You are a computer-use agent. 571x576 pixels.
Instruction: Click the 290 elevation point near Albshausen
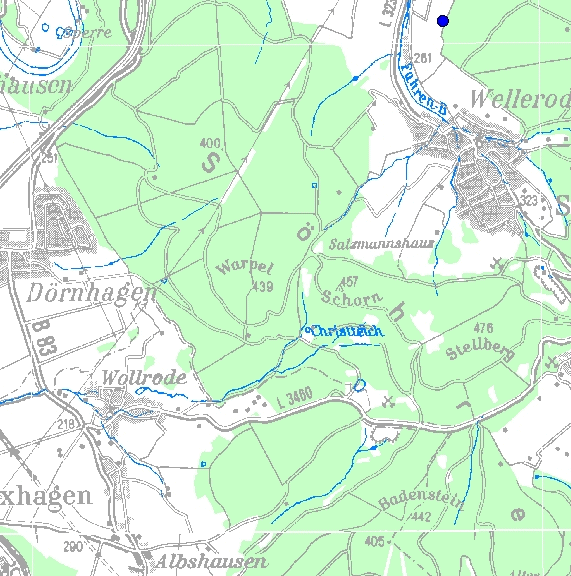point(73,547)
